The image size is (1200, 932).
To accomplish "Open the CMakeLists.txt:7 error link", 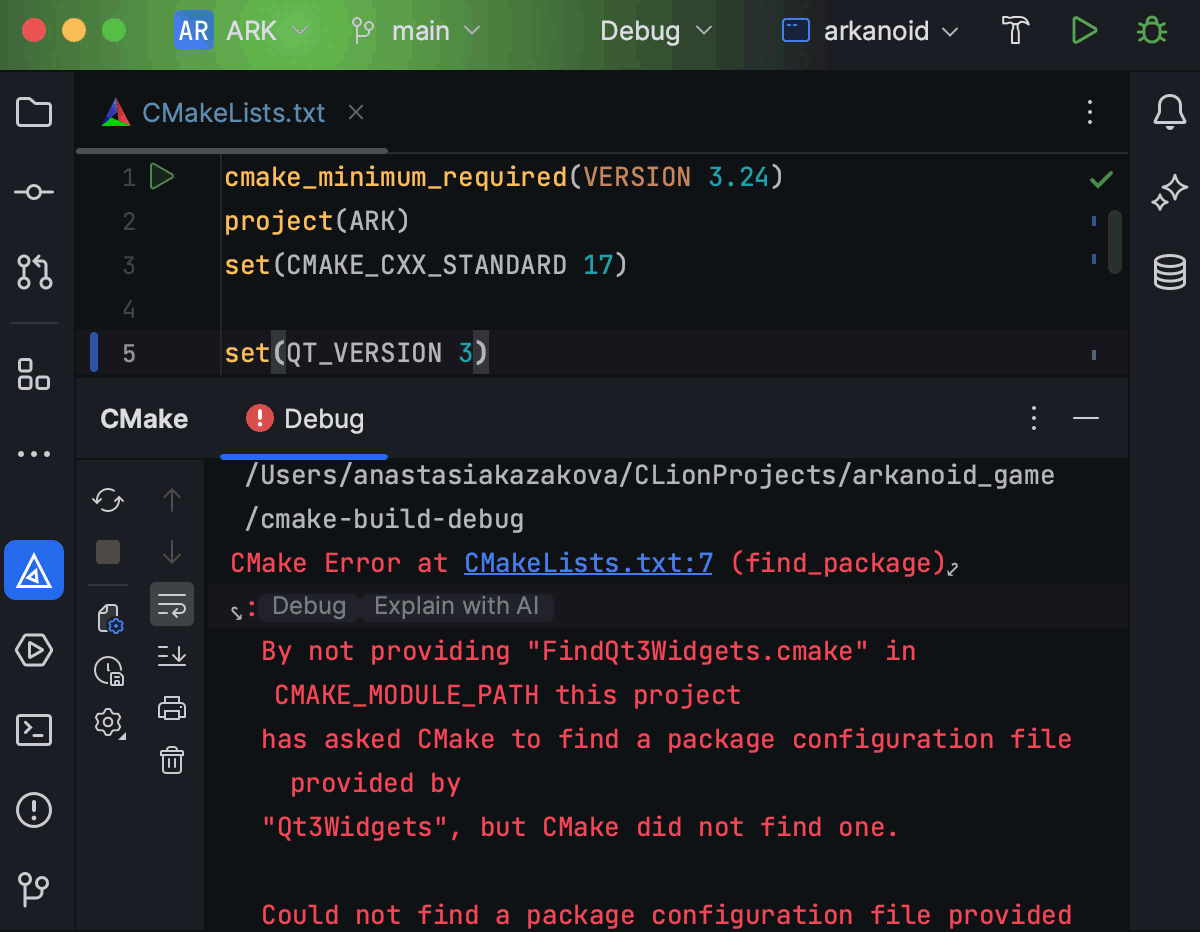I will click(588, 563).
